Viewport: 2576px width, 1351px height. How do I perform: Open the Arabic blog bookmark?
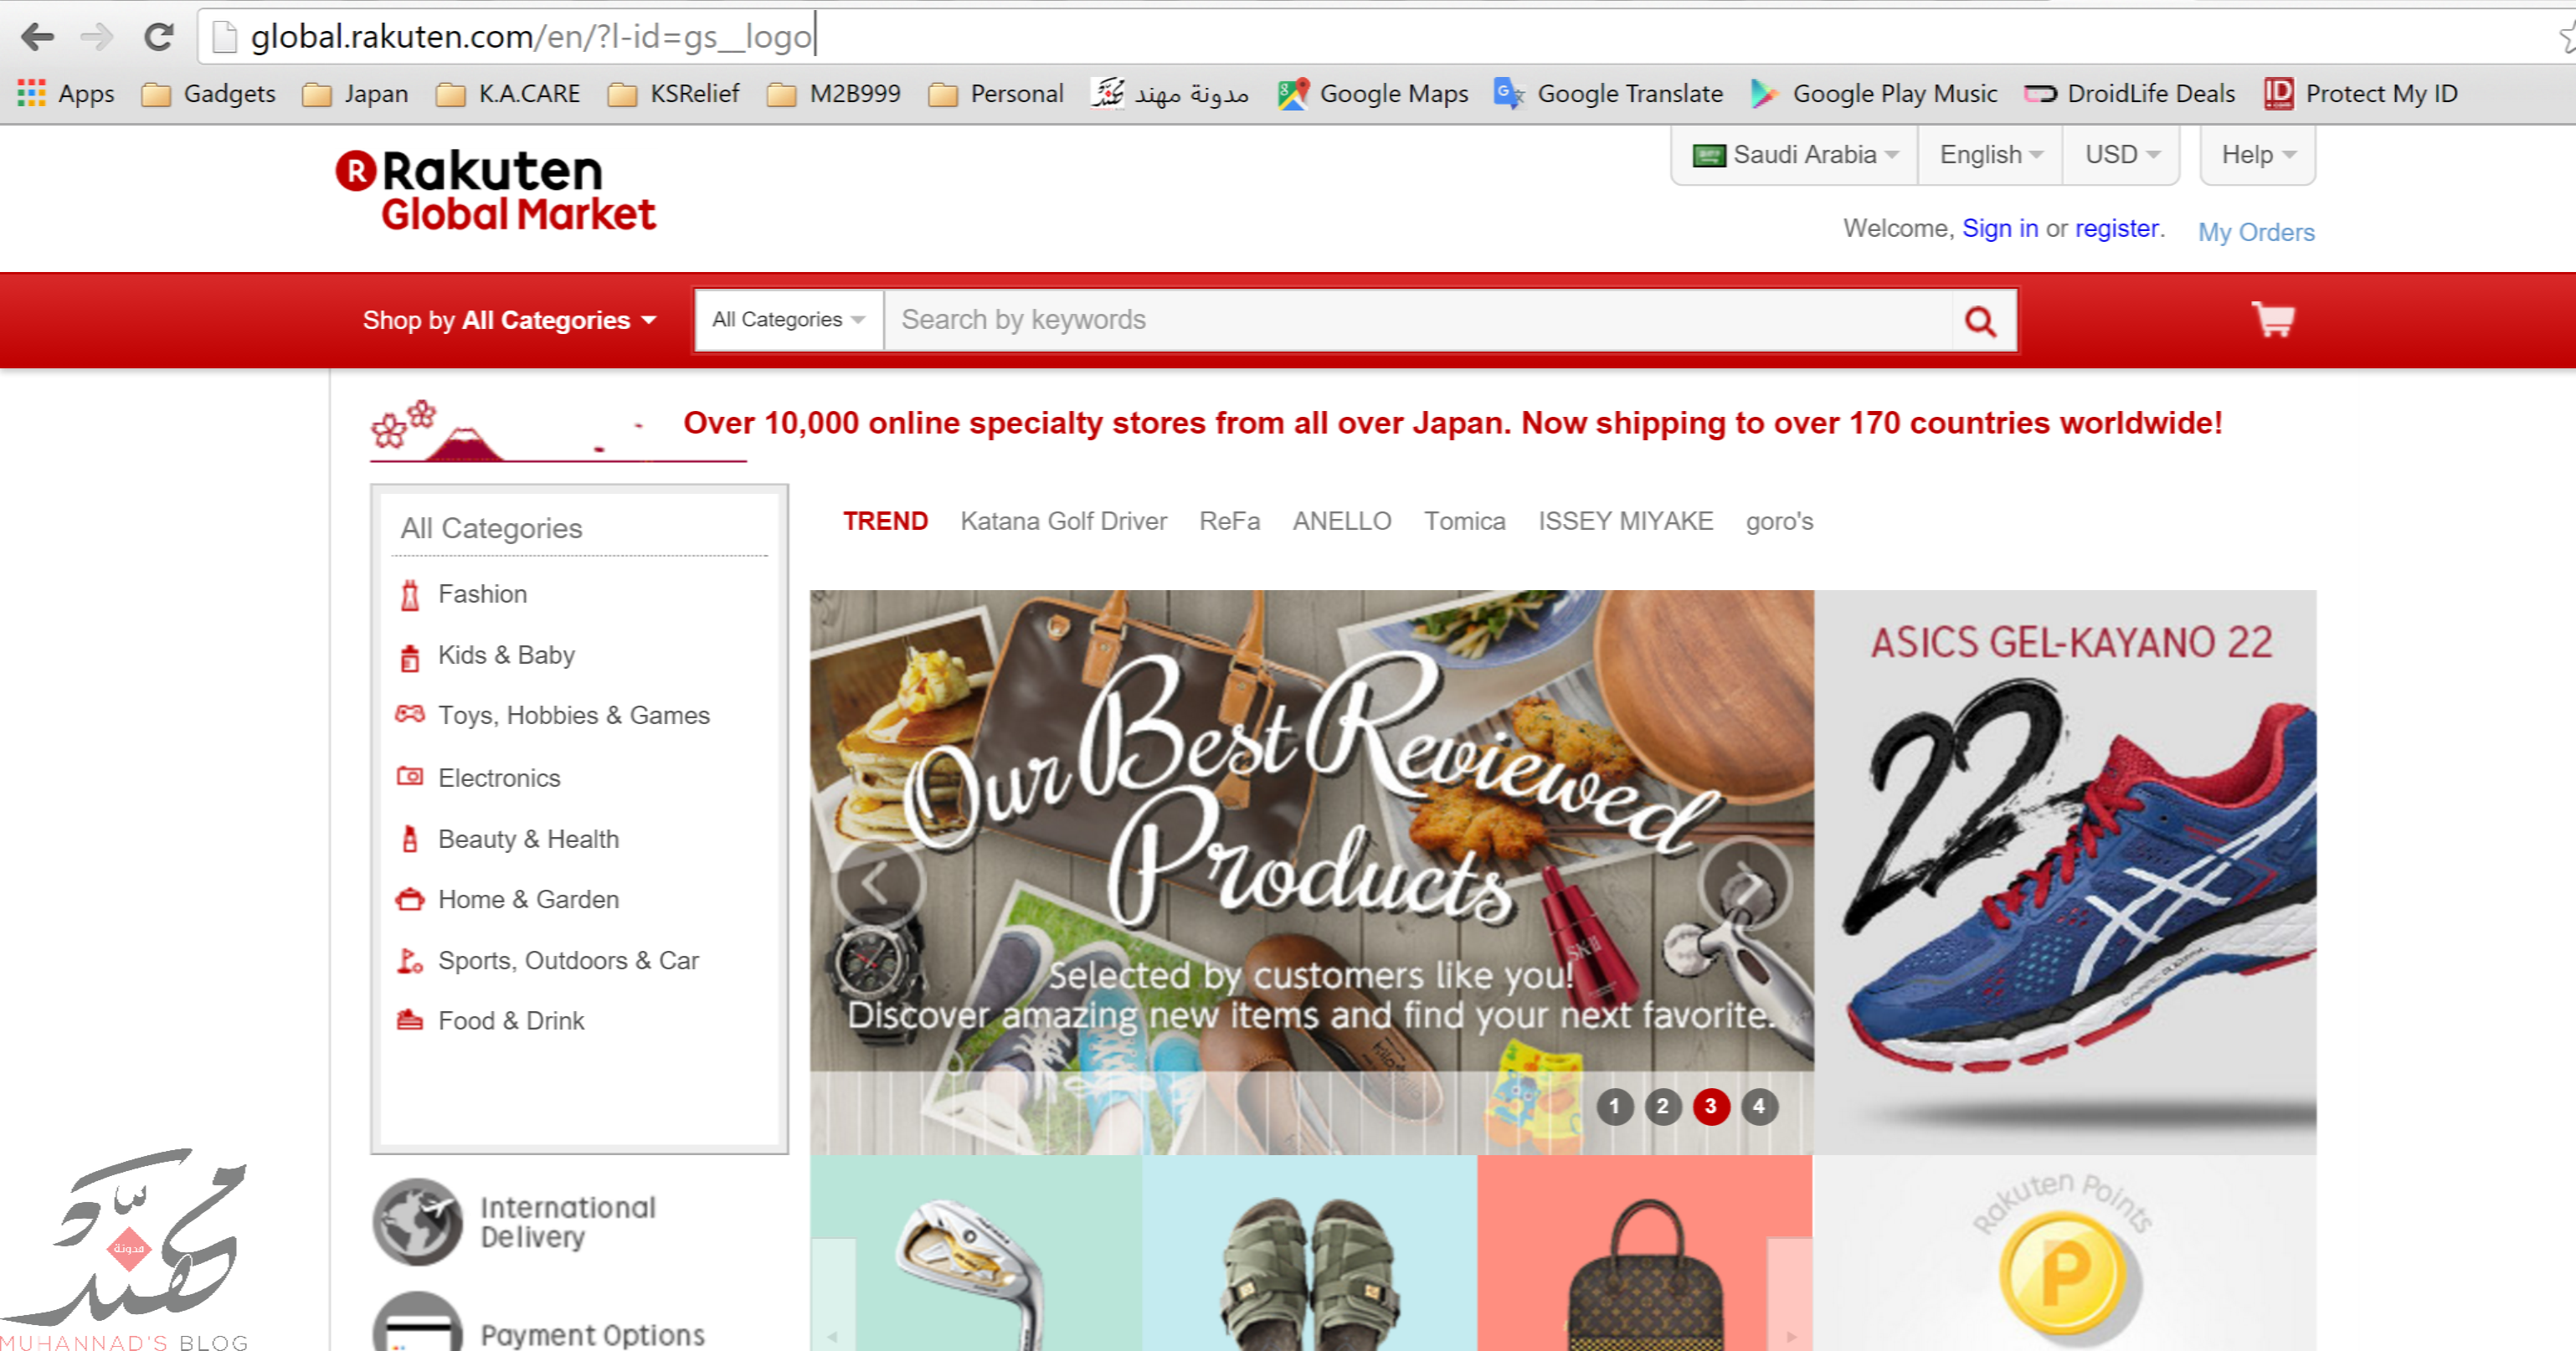[1170, 93]
